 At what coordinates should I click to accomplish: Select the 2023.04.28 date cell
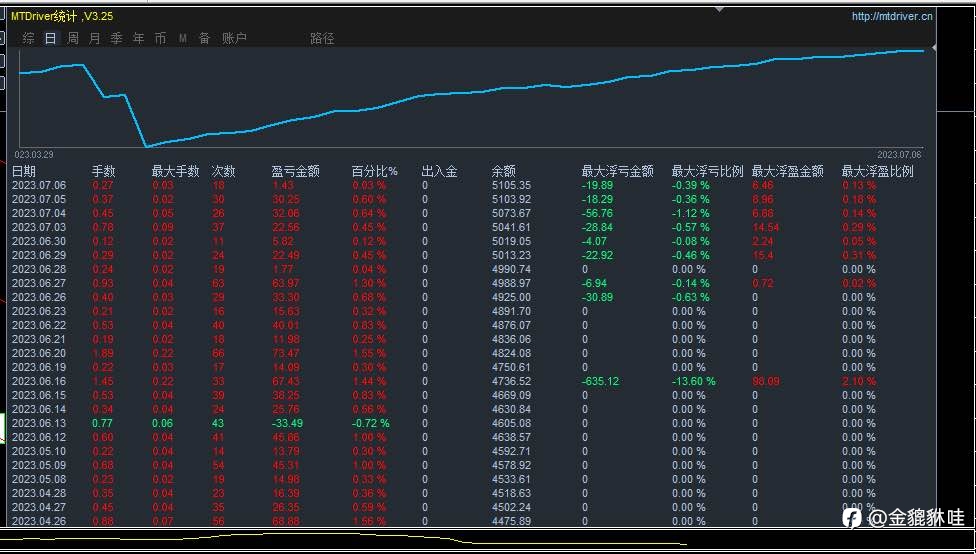[x=39, y=493]
